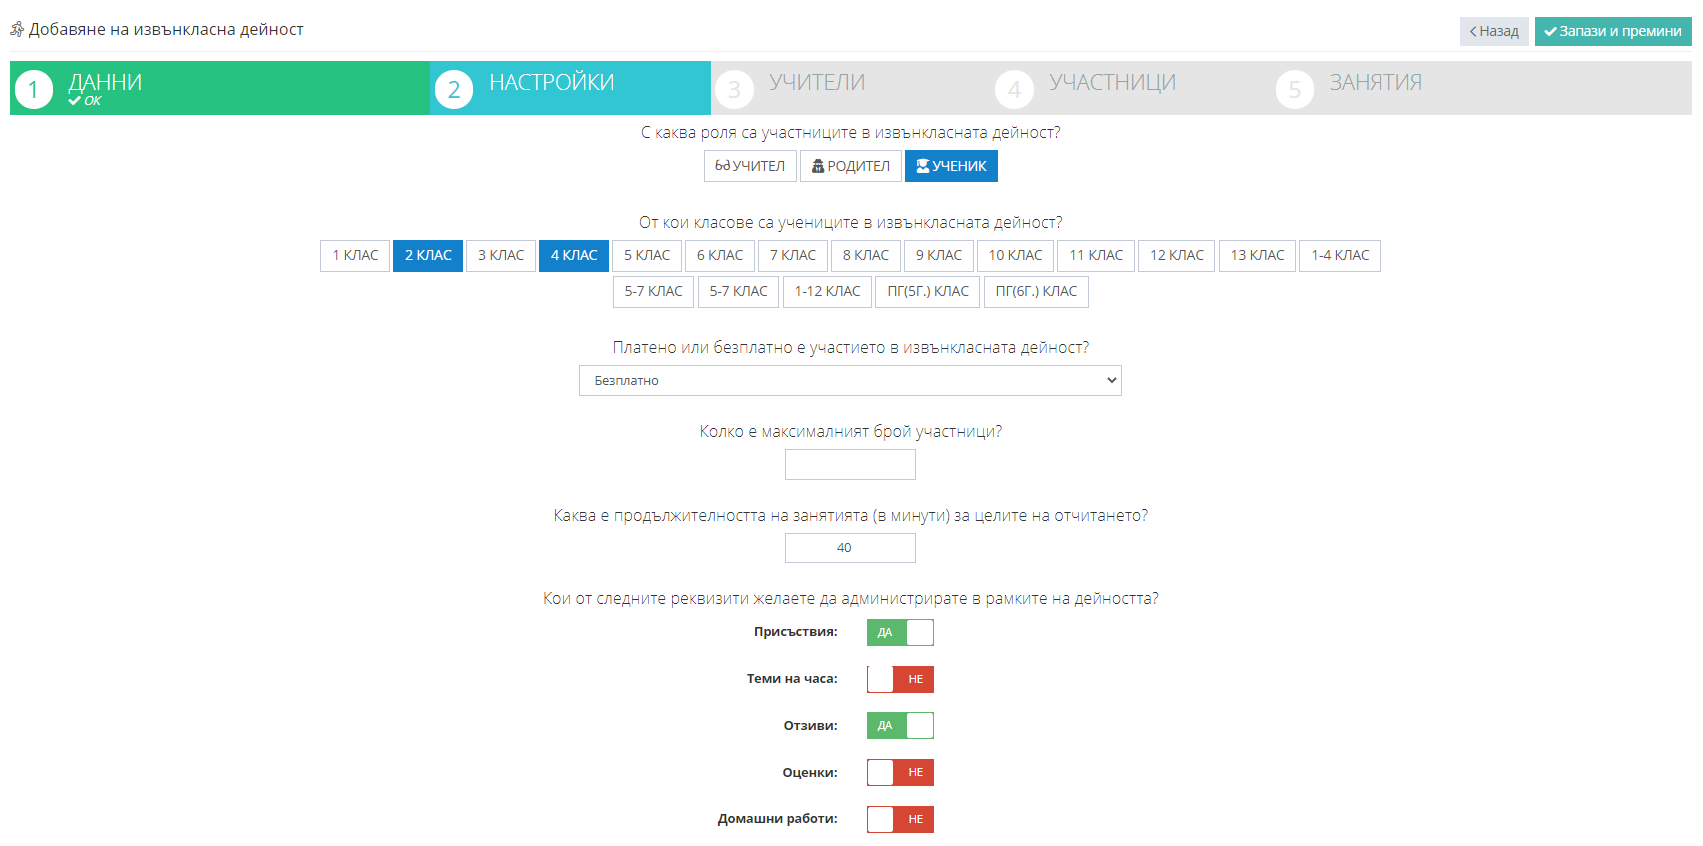1703x846 pixels.
Task: Deselect the 2 КЛАС grade button
Action: coord(428,255)
